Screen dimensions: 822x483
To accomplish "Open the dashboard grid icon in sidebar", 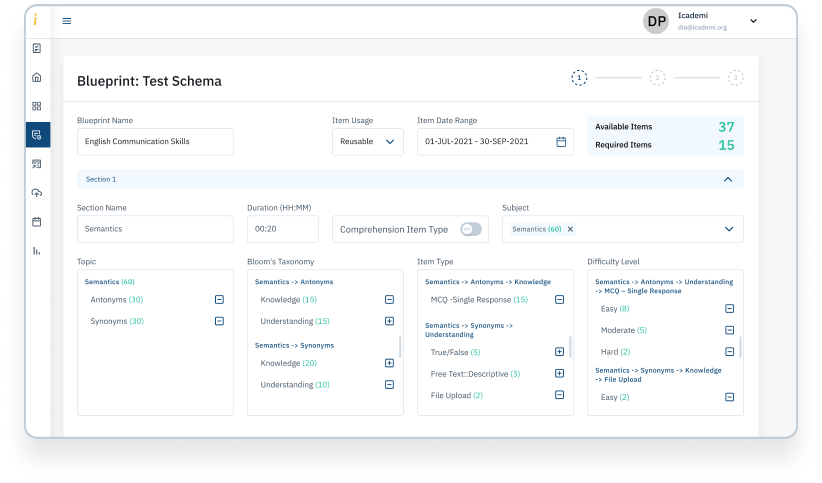I will point(37,106).
